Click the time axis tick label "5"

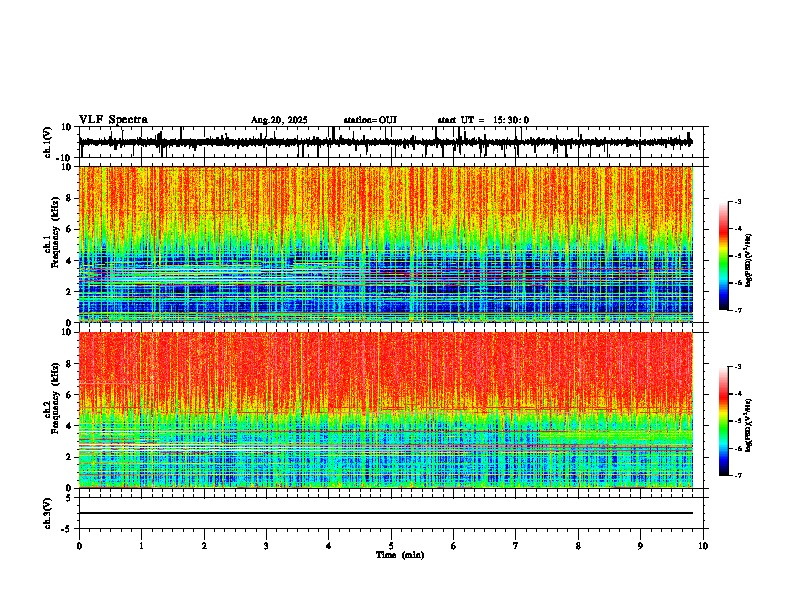391,546
